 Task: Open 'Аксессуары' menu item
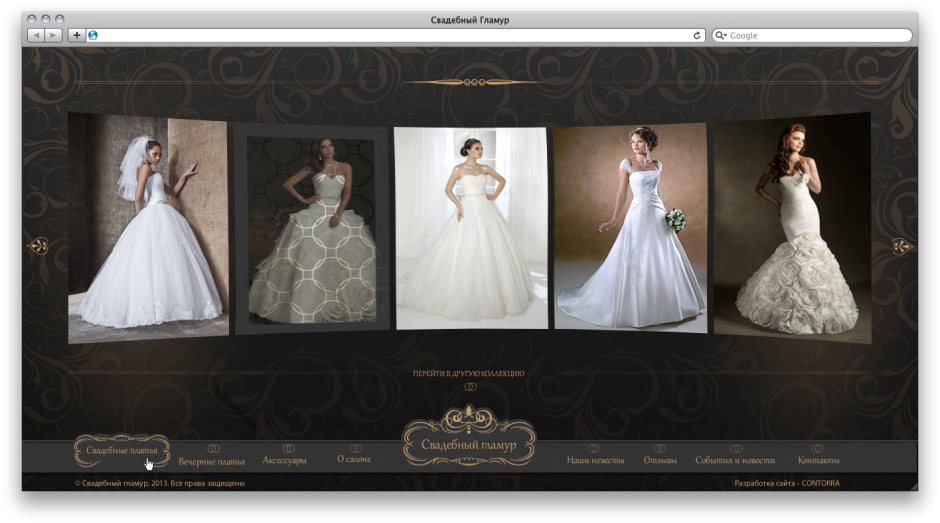tap(285, 460)
